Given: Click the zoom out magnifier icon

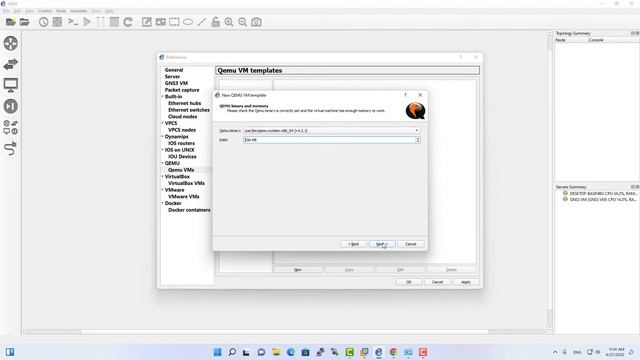Looking at the screenshot, I should [x=242, y=22].
